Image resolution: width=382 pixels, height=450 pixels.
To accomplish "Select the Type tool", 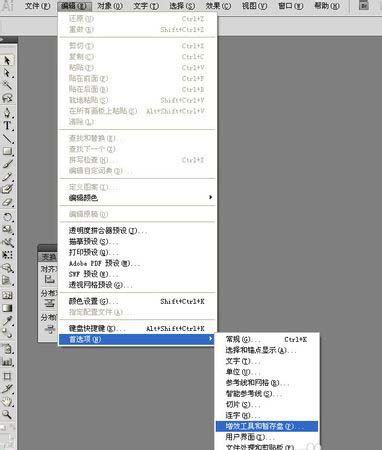I will click(7, 126).
